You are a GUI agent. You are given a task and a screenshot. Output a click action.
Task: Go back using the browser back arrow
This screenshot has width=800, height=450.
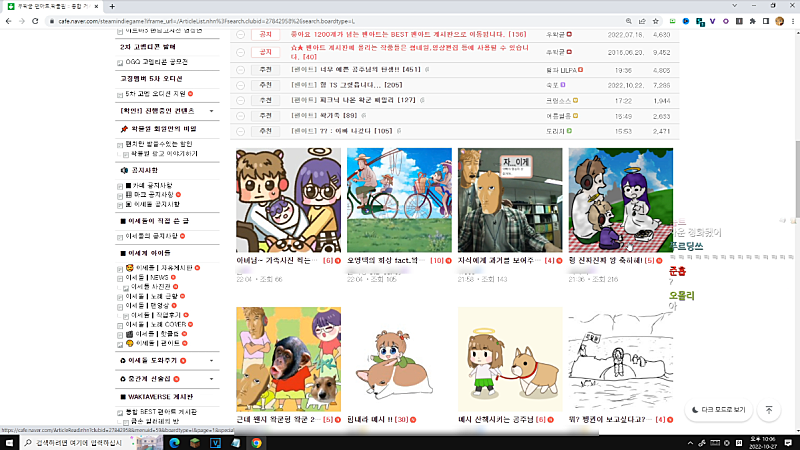[9, 21]
